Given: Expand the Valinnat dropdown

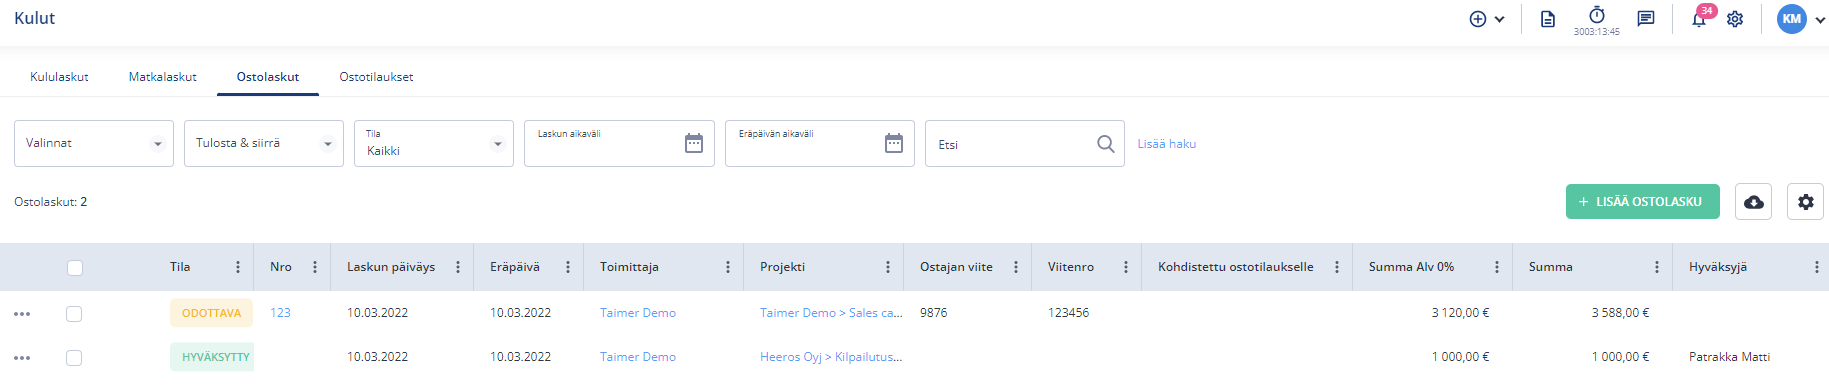Looking at the screenshot, I should coord(94,143).
